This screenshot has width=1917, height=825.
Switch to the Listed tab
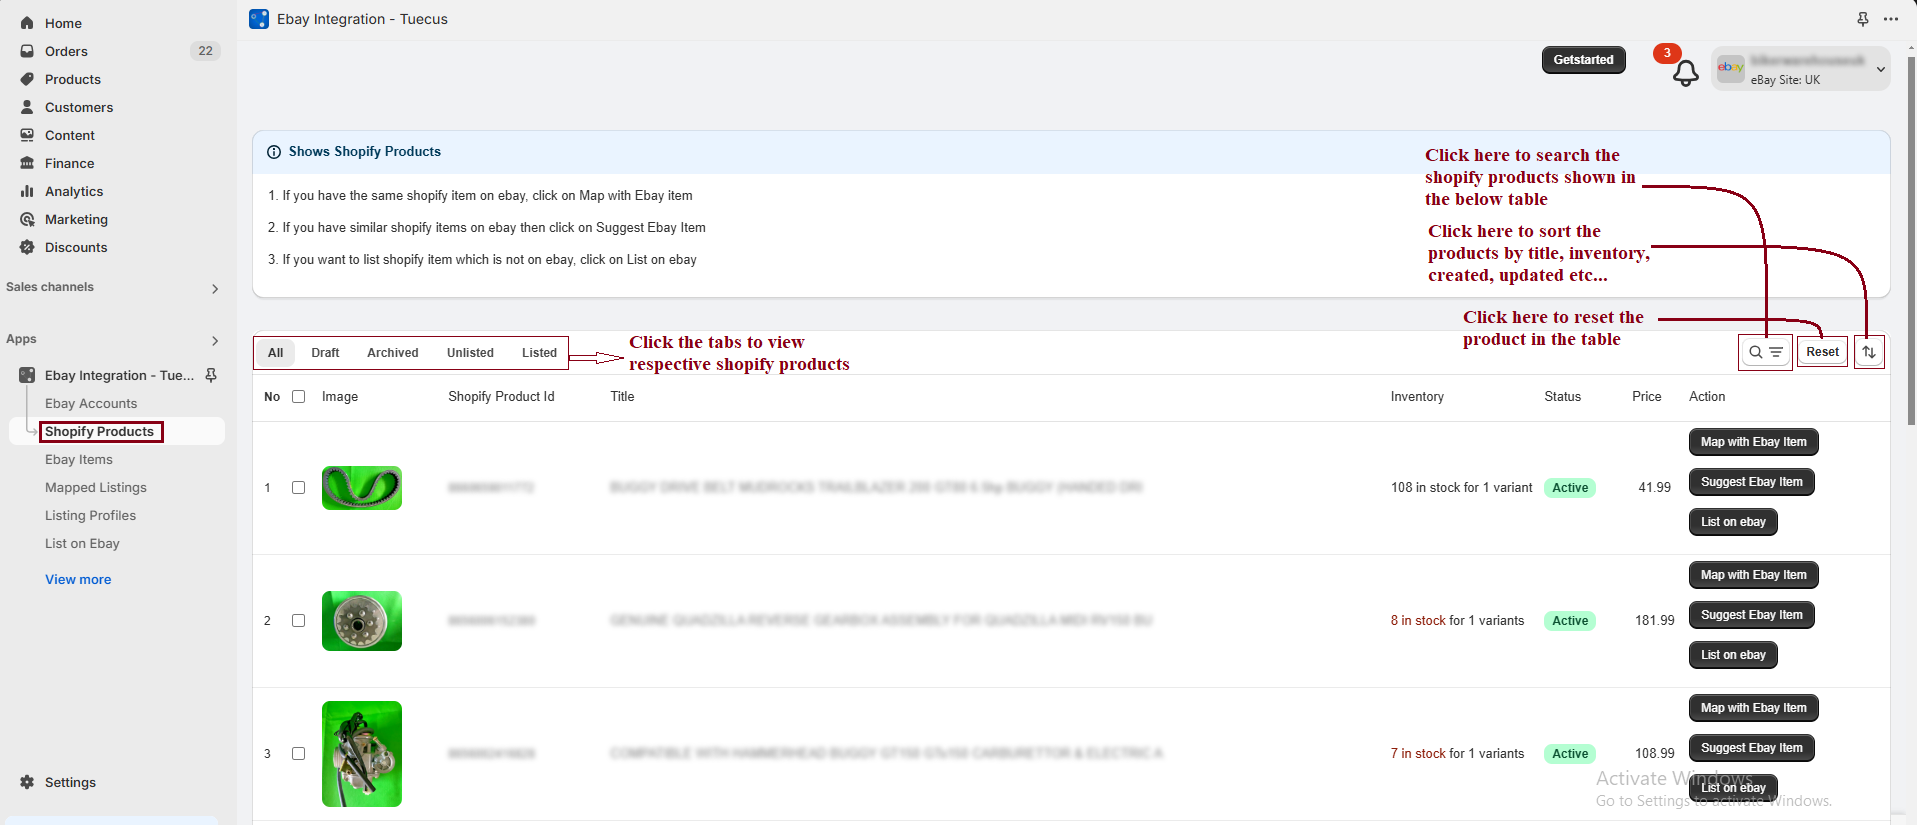coord(539,353)
